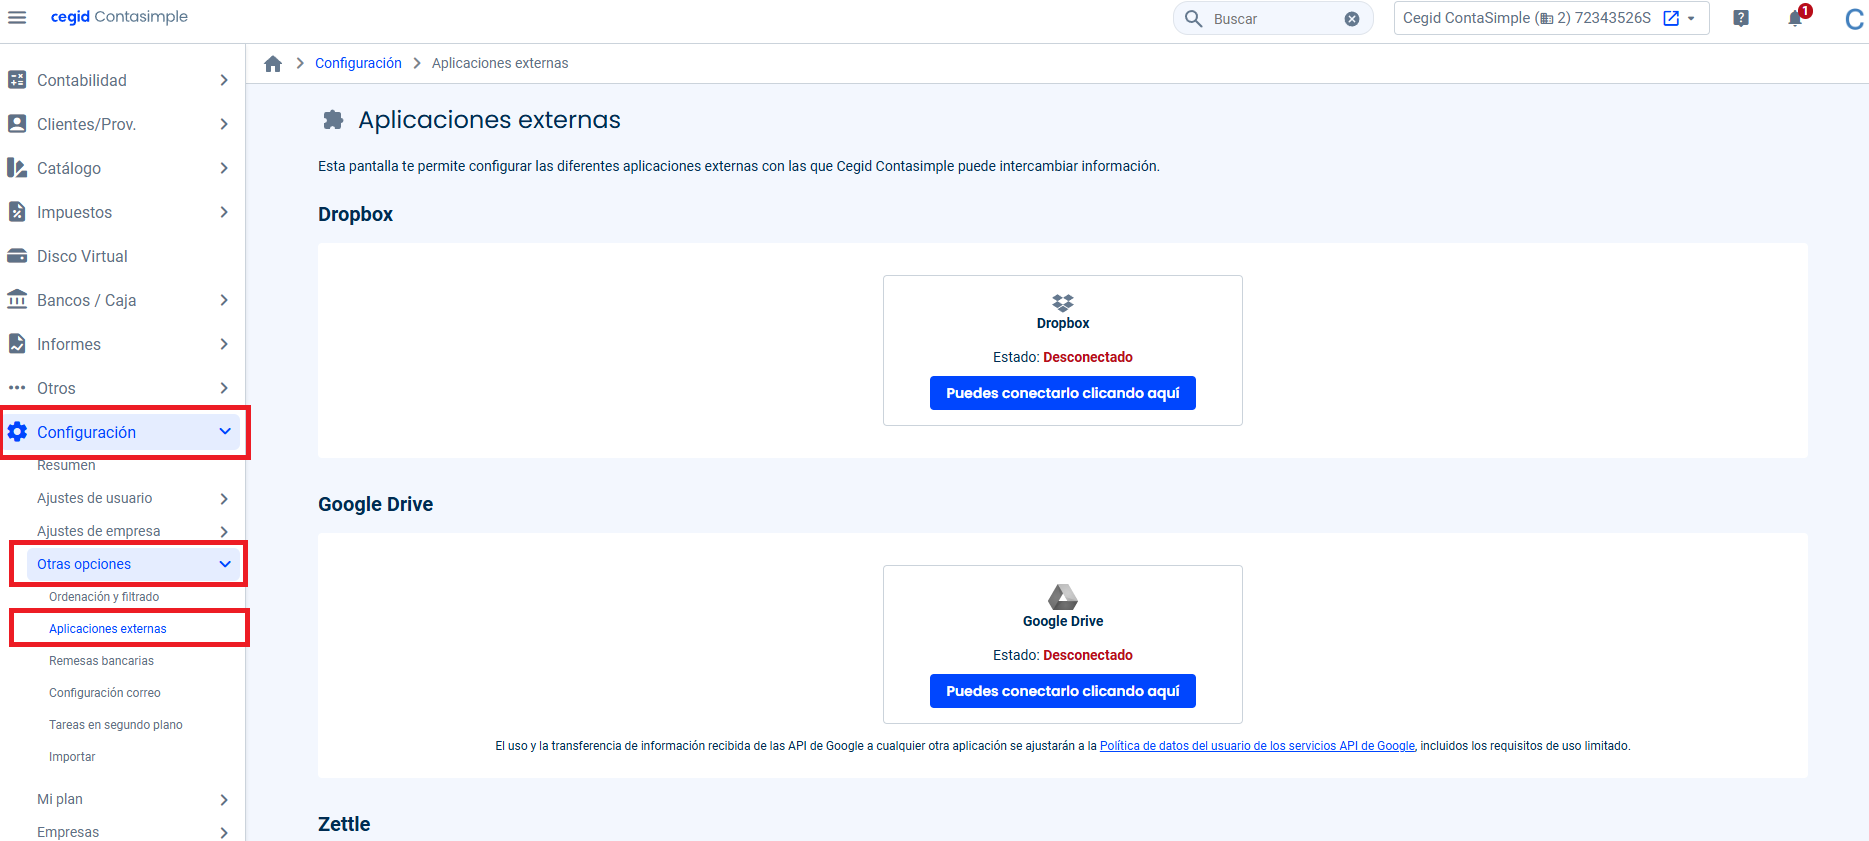Open Disco Virtual menu item
1869x841 pixels.
(82, 256)
